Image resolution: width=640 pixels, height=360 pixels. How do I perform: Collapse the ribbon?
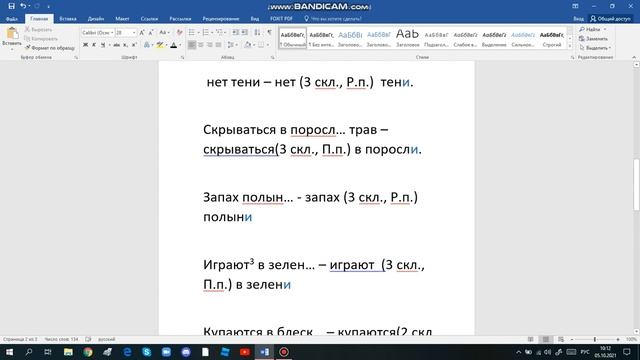click(x=634, y=57)
